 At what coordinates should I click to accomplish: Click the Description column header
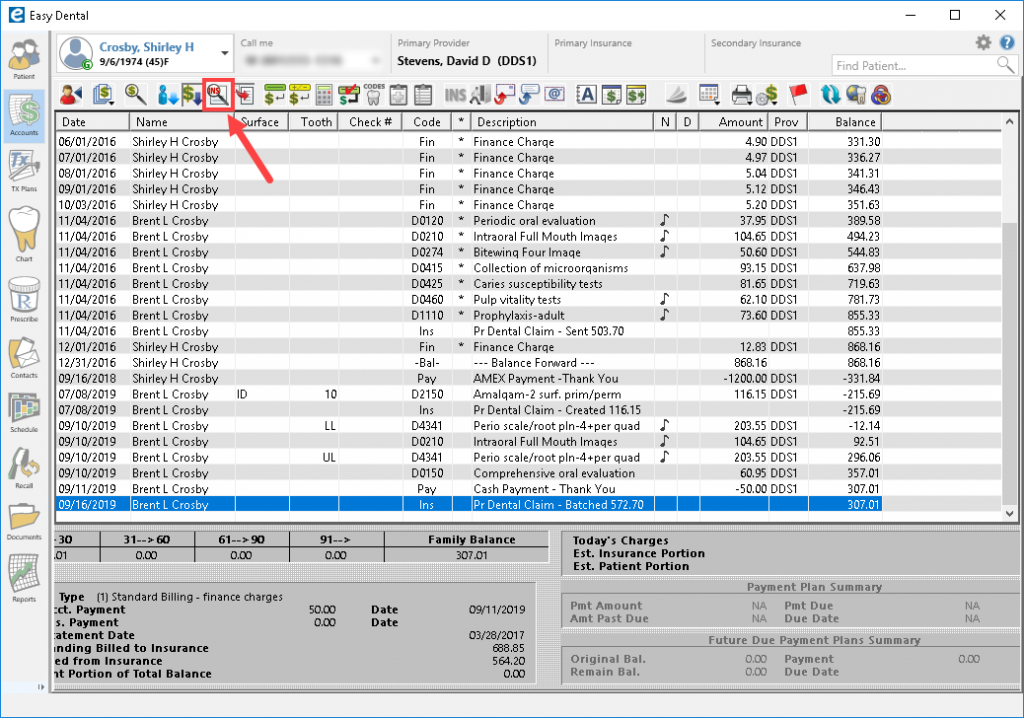pyautogui.click(x=562, y=122)
